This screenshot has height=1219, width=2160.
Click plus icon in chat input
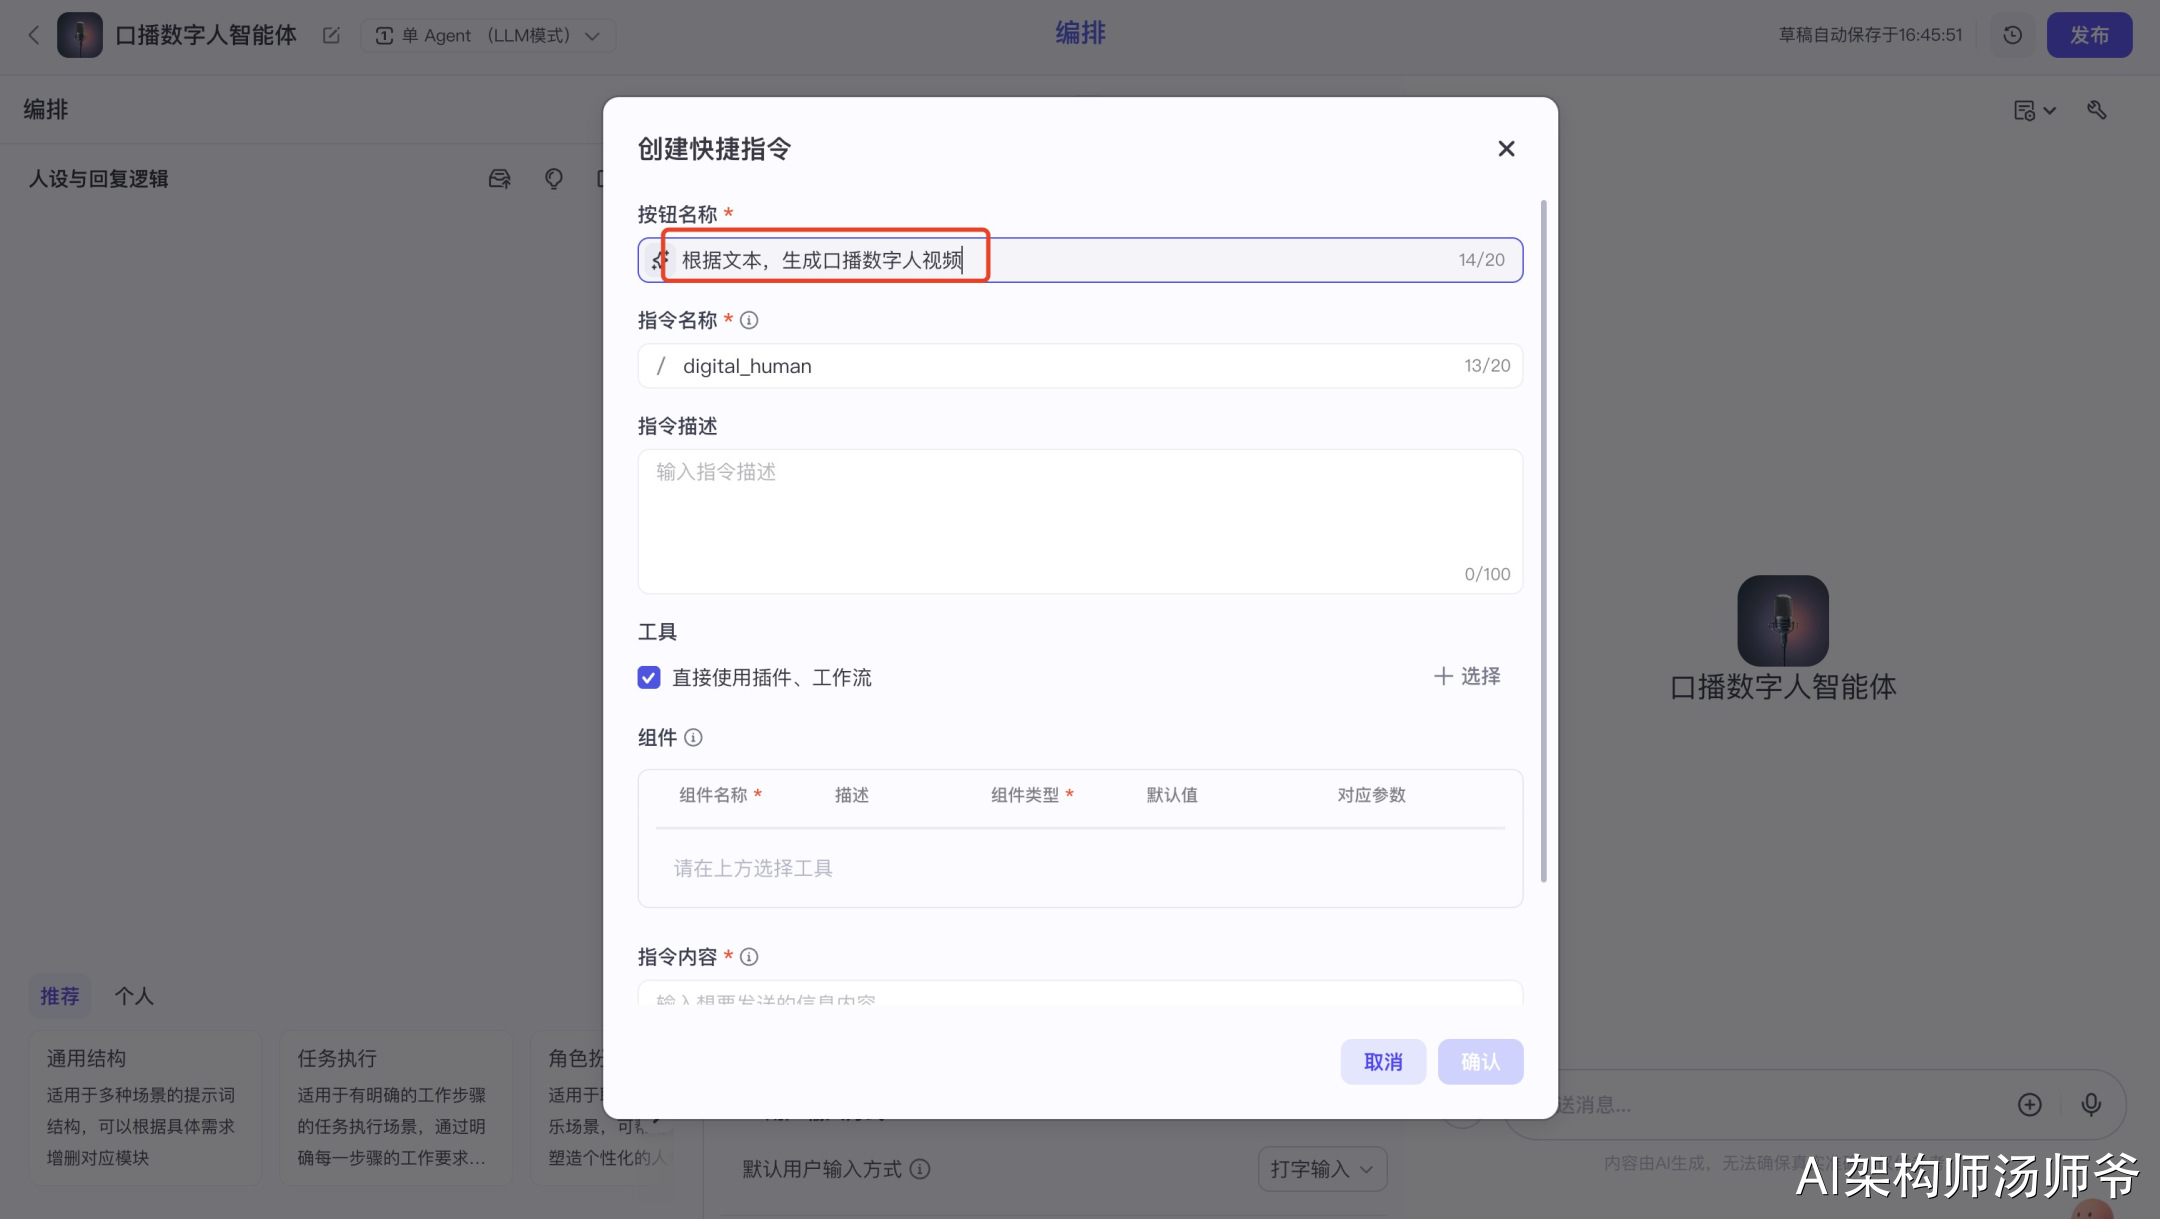pos(2029,1104)
